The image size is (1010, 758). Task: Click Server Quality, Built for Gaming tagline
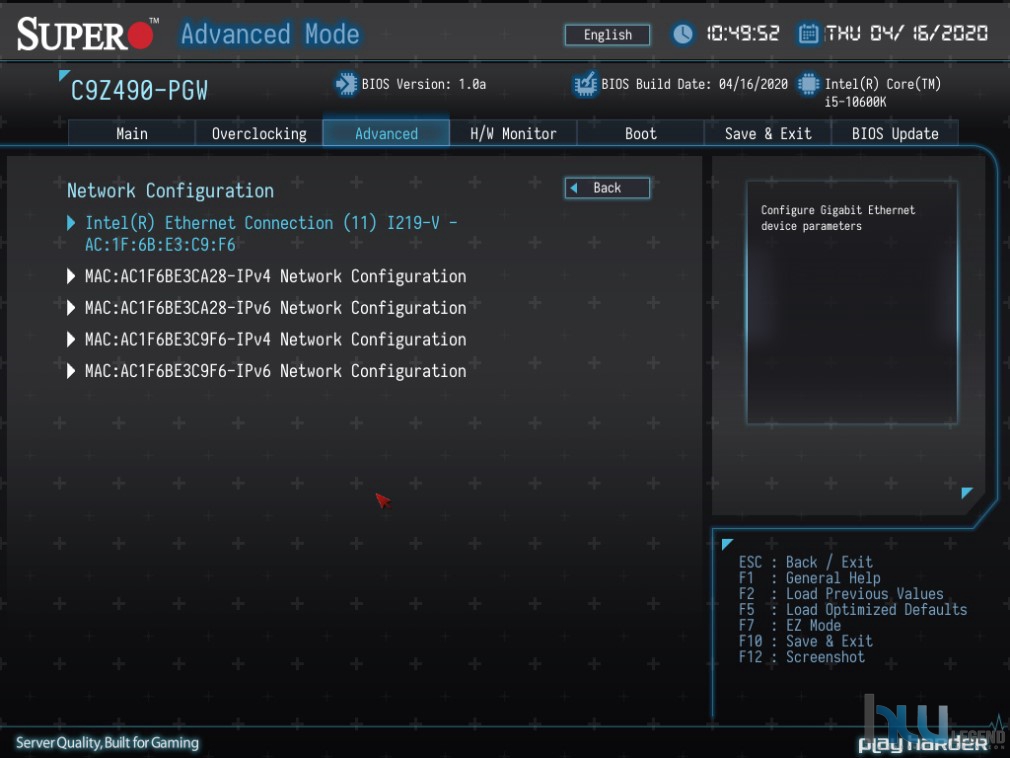(x=107, y=743)
